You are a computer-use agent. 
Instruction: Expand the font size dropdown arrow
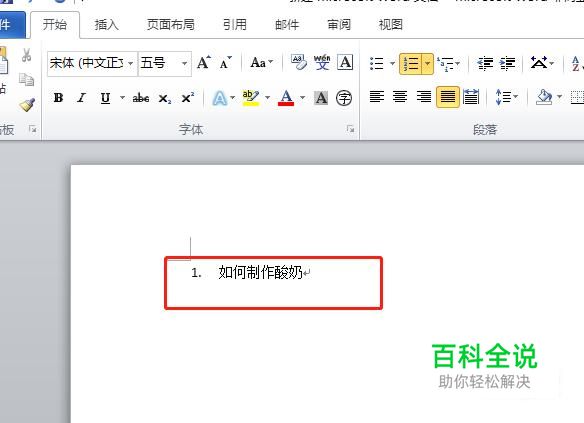184,63
